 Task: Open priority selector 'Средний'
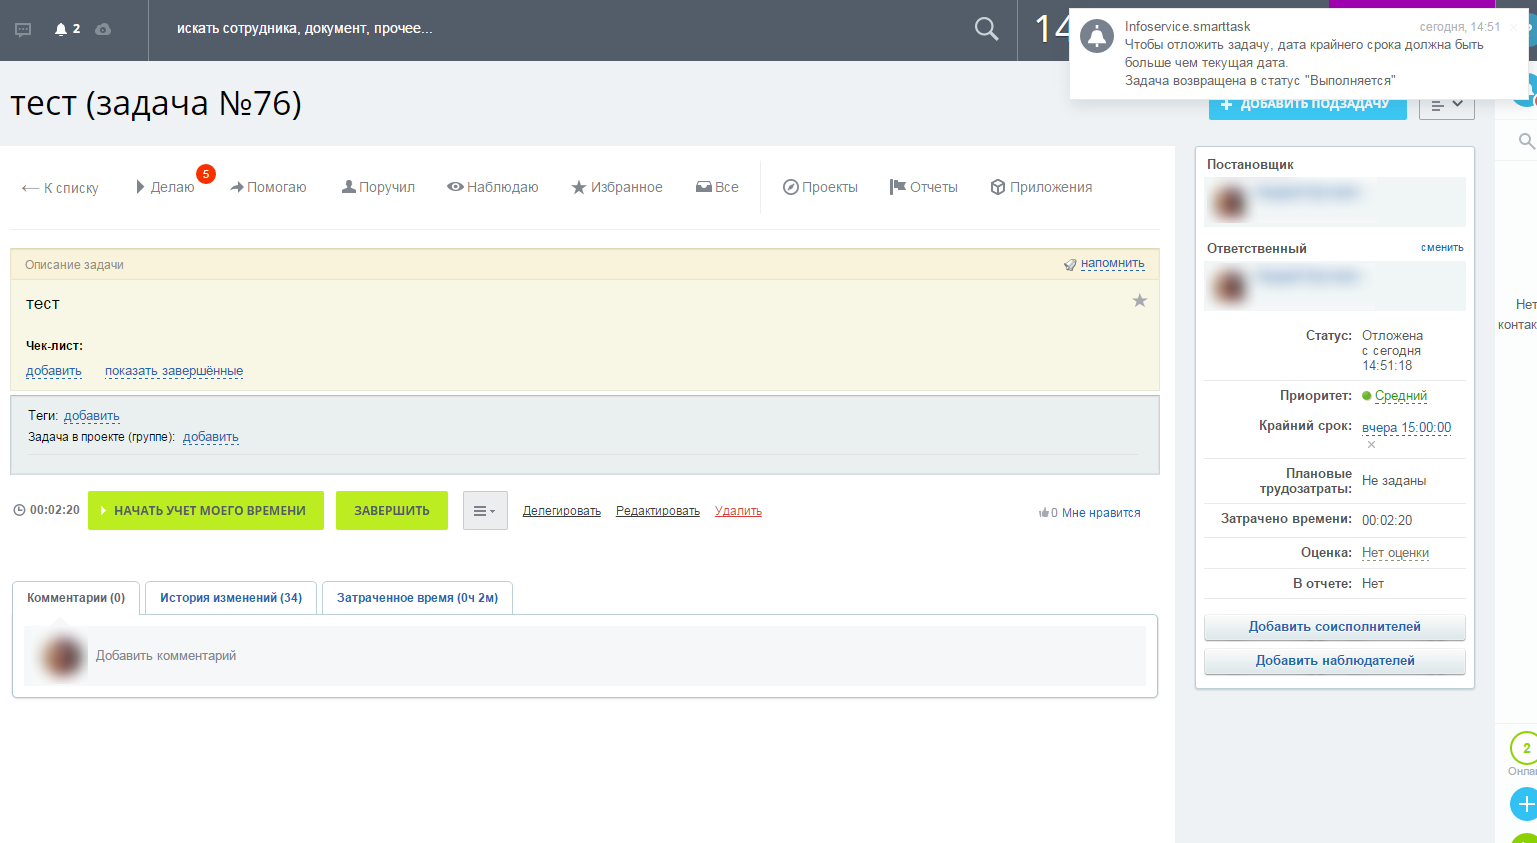(x=1400, y=396)
